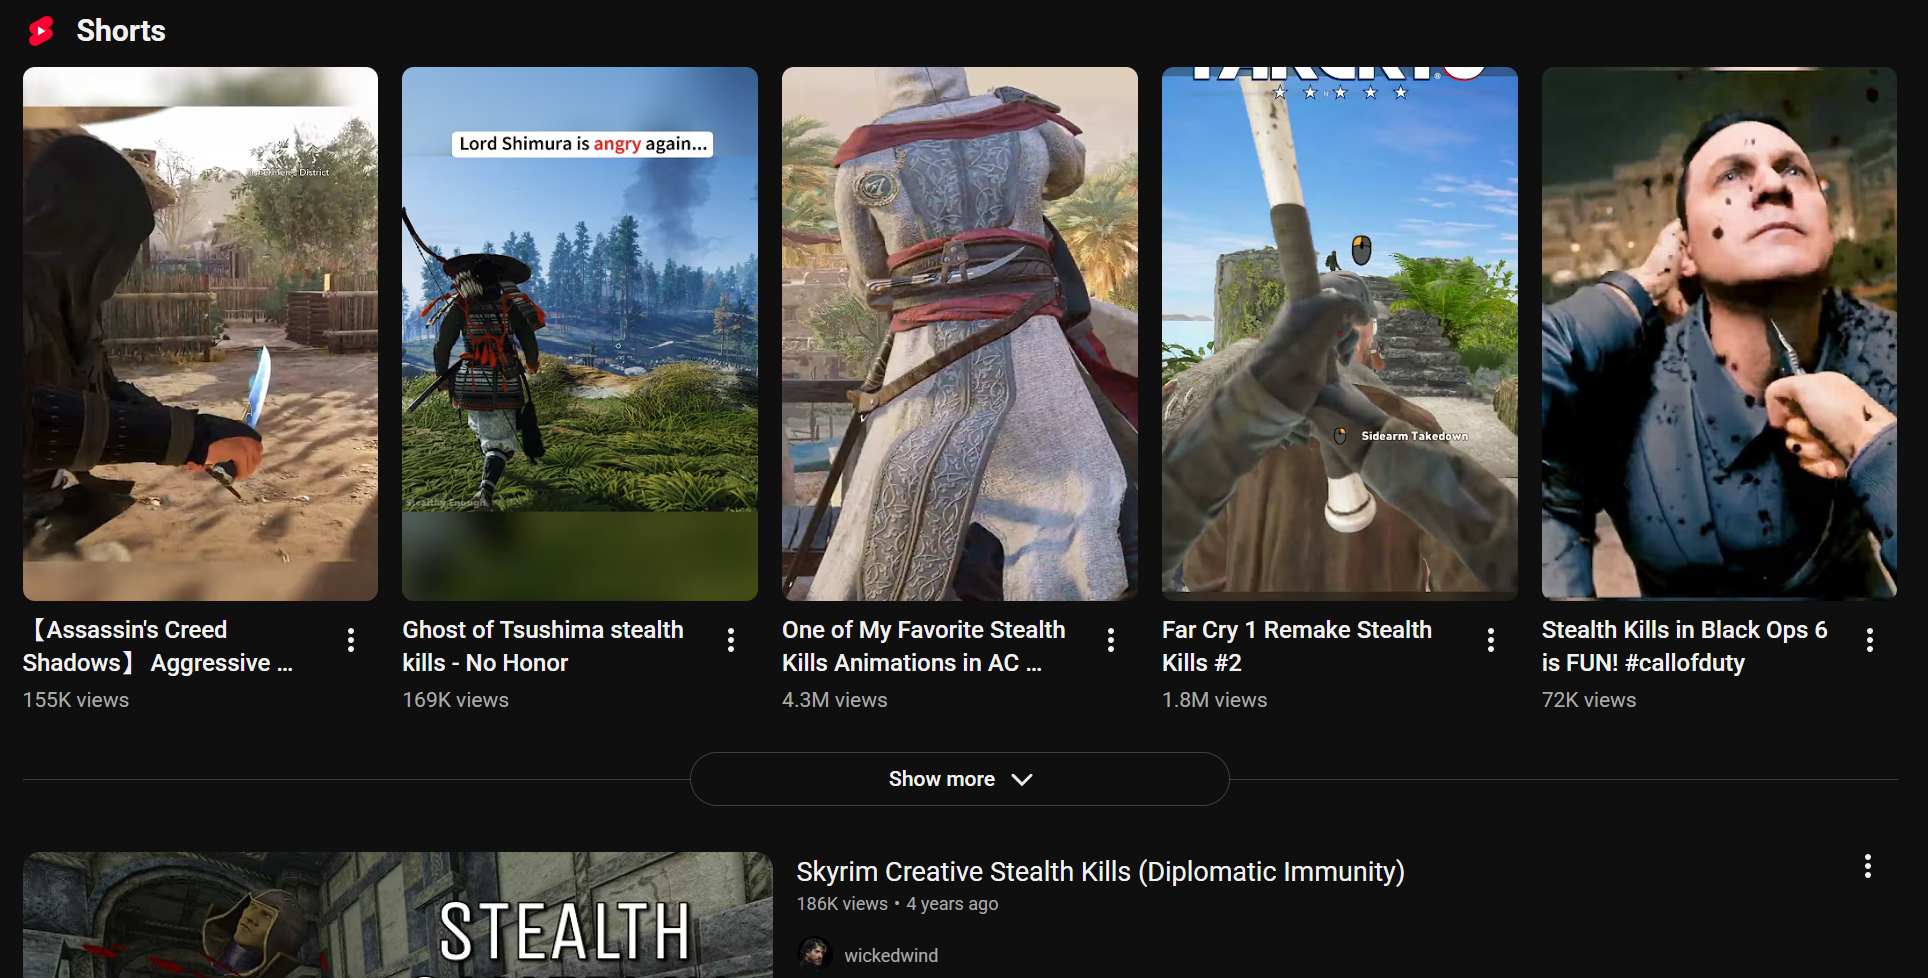The image size is (1928, 978).
Task: Click 'Skyrim Creative Stealth Kills (Diplomatic Immunity)' title
Action: pos(1100,871)
